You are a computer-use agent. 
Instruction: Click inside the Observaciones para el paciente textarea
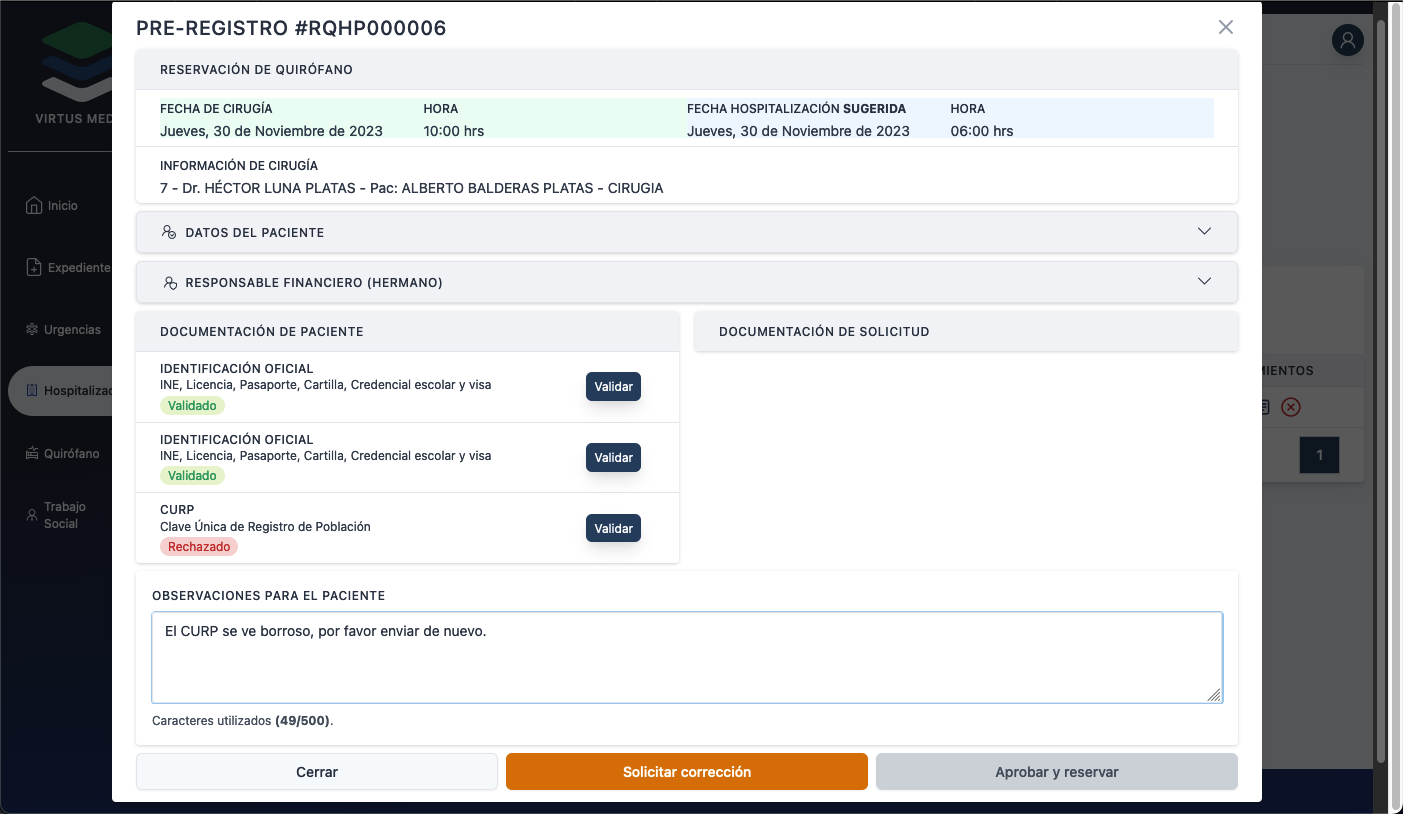[686, 665]
